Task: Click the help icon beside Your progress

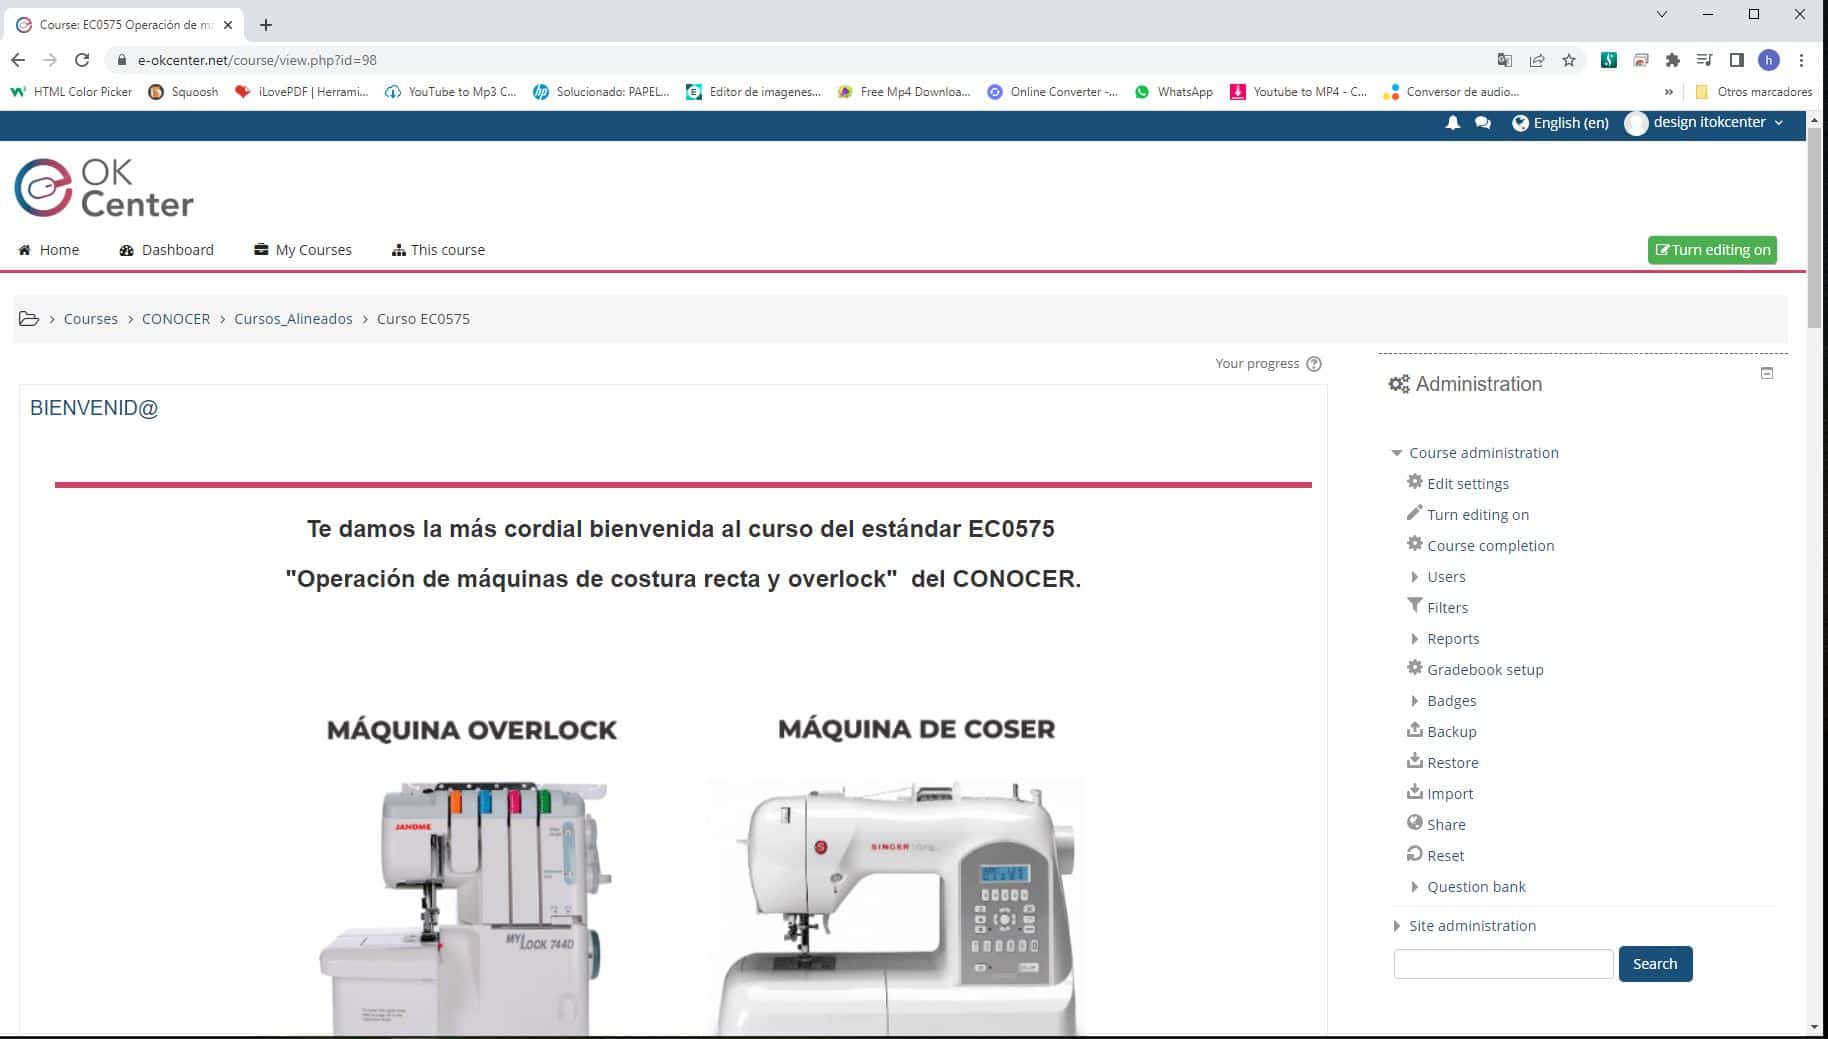Action: 1314,364
